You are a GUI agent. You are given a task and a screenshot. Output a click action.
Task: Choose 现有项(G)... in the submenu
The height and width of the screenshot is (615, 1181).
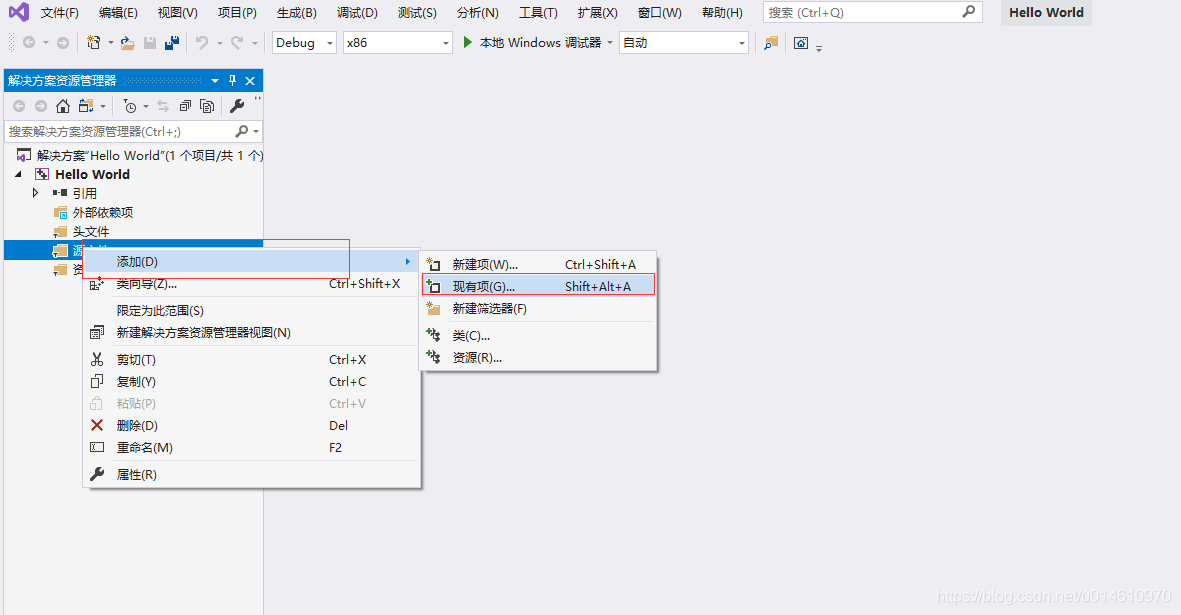pyautogui.click(x=538, y=286)
